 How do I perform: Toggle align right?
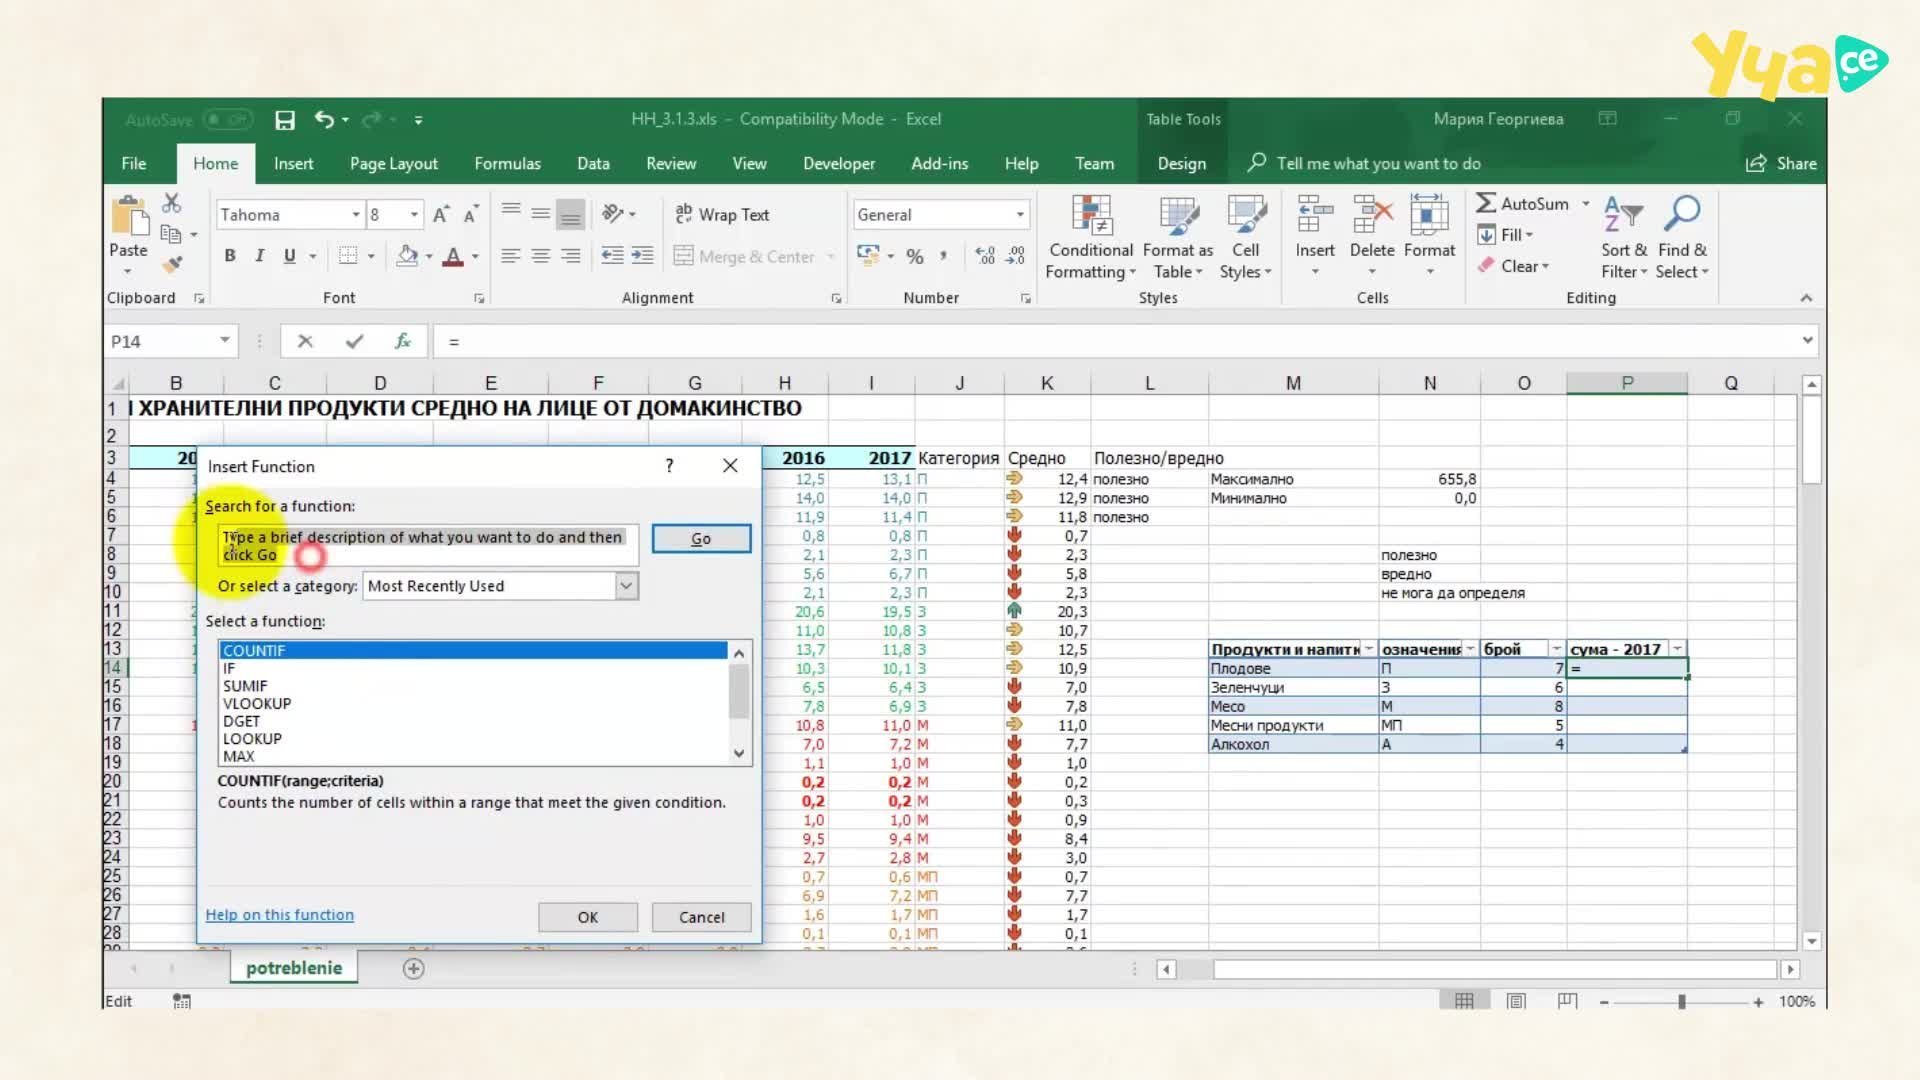point(571,257)
